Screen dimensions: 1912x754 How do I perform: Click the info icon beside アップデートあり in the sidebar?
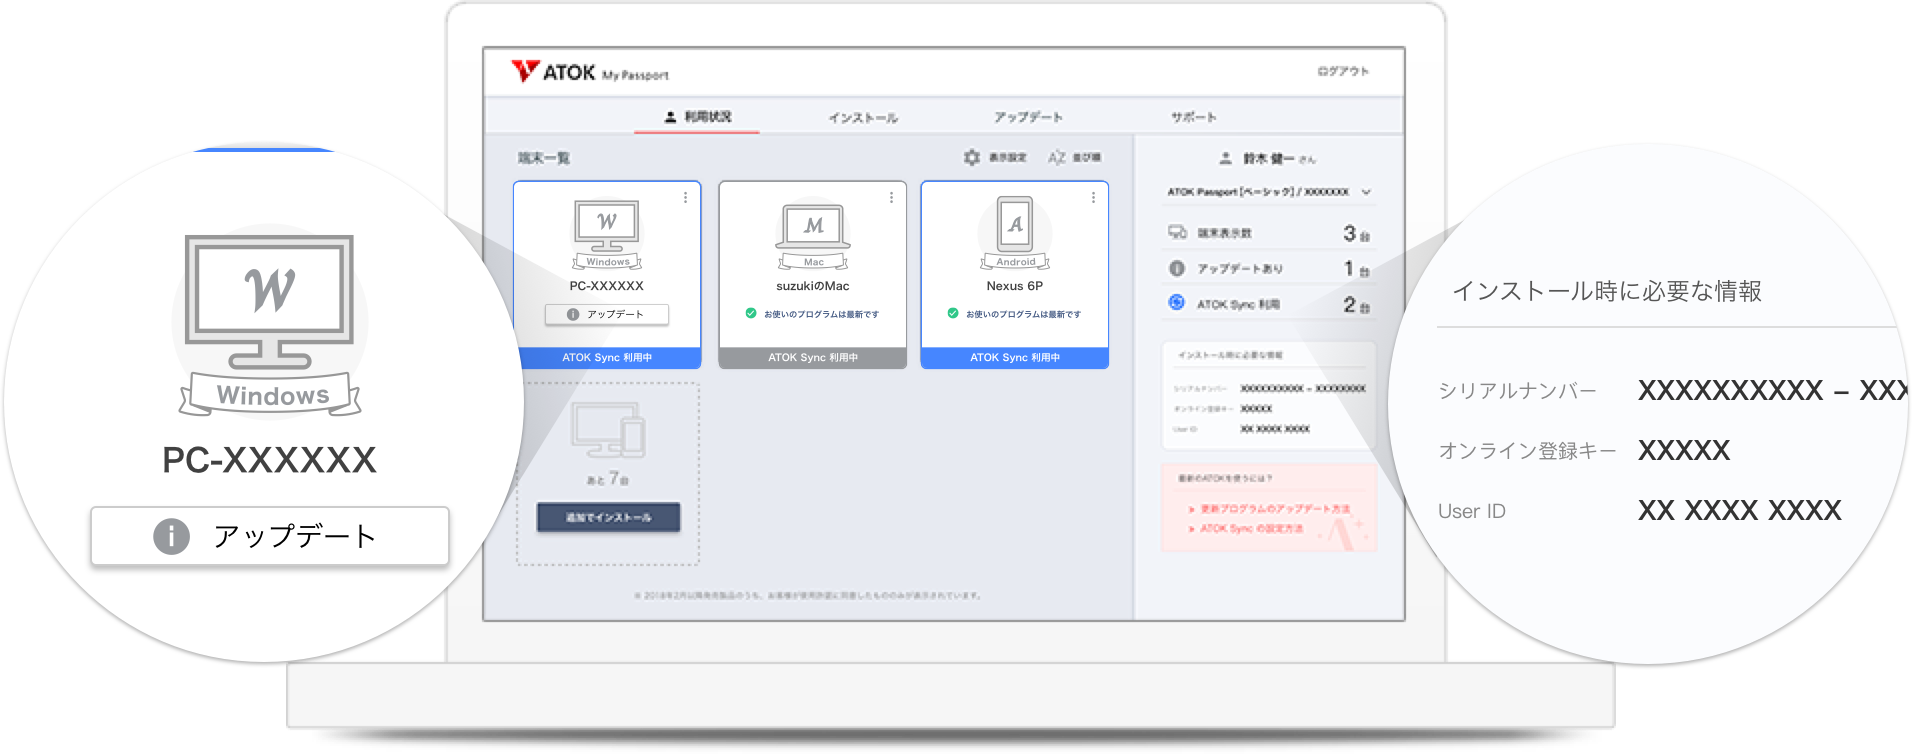coord(1177,268)
